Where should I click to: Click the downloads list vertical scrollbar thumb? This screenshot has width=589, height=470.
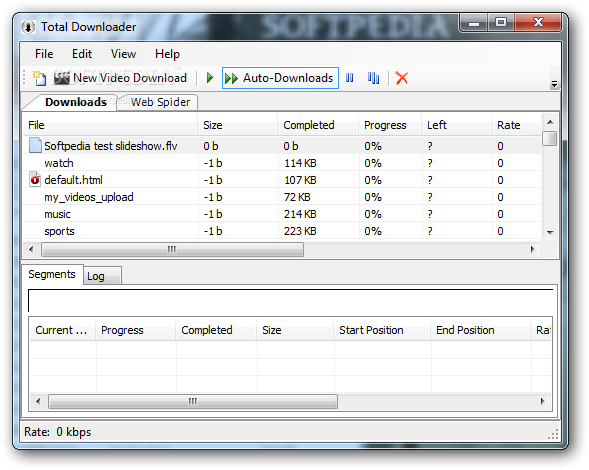(x=550, y=138)
